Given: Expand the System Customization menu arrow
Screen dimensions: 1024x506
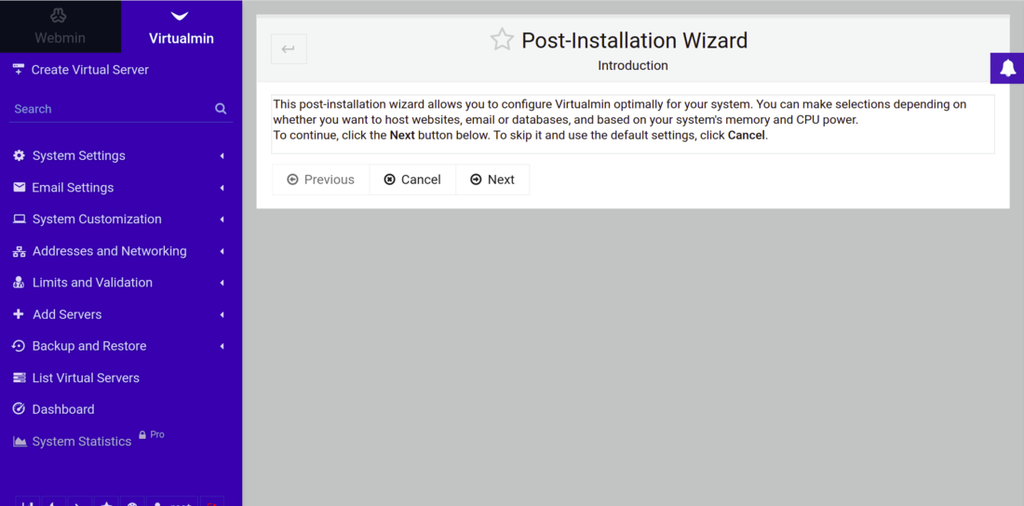Looking at the screenshot, I should [222, 219].
